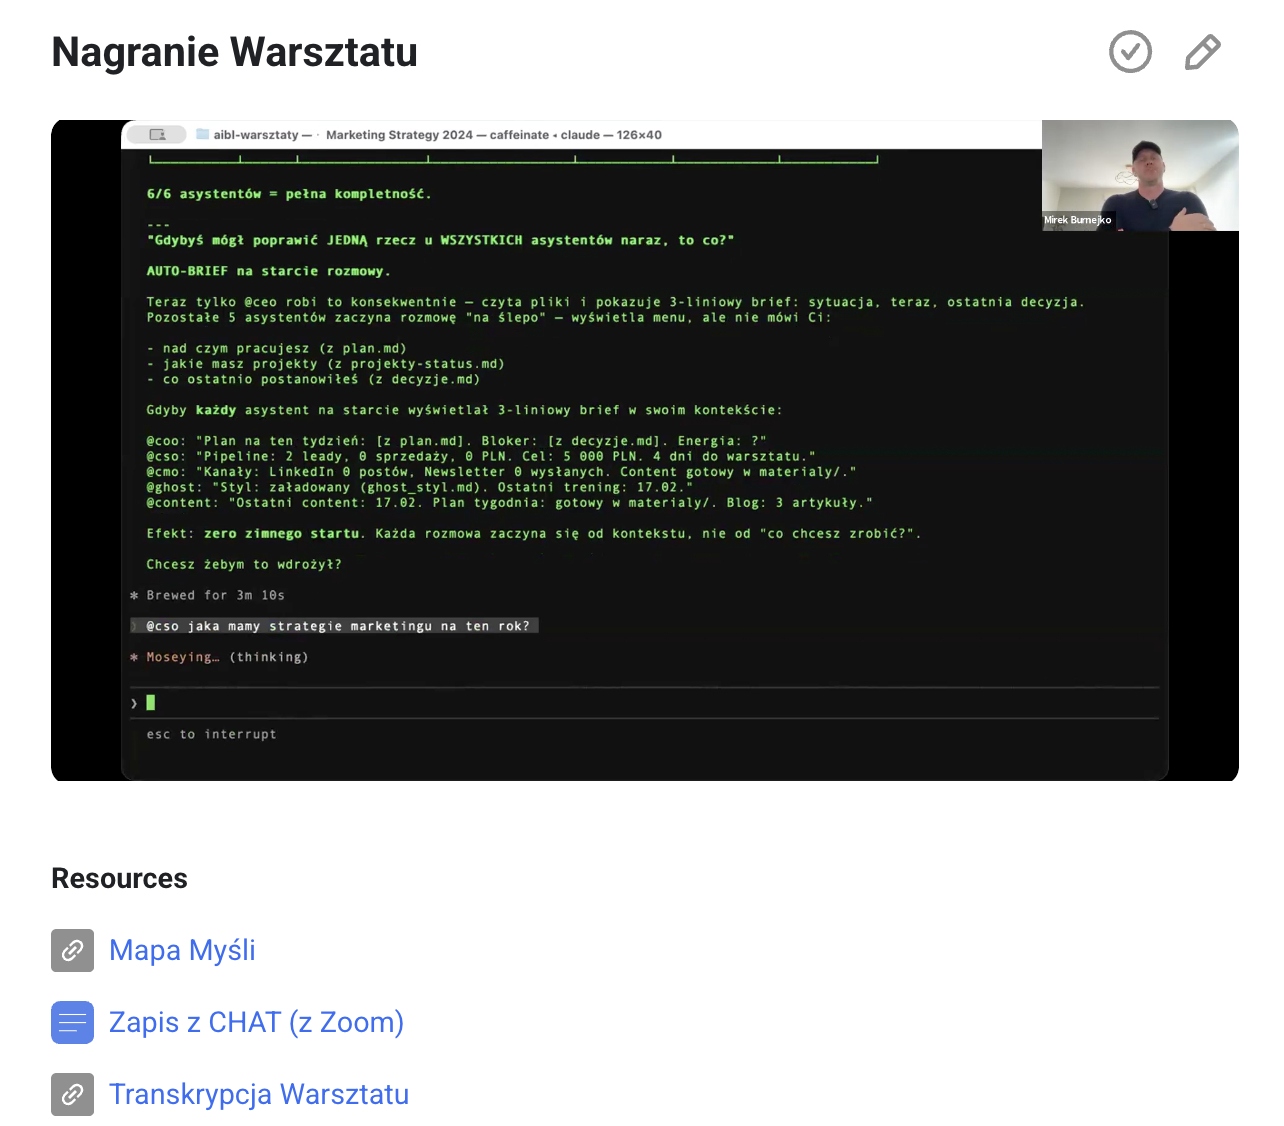Click the highlighted @cso strategie marketingu command line

click(337, 626)
